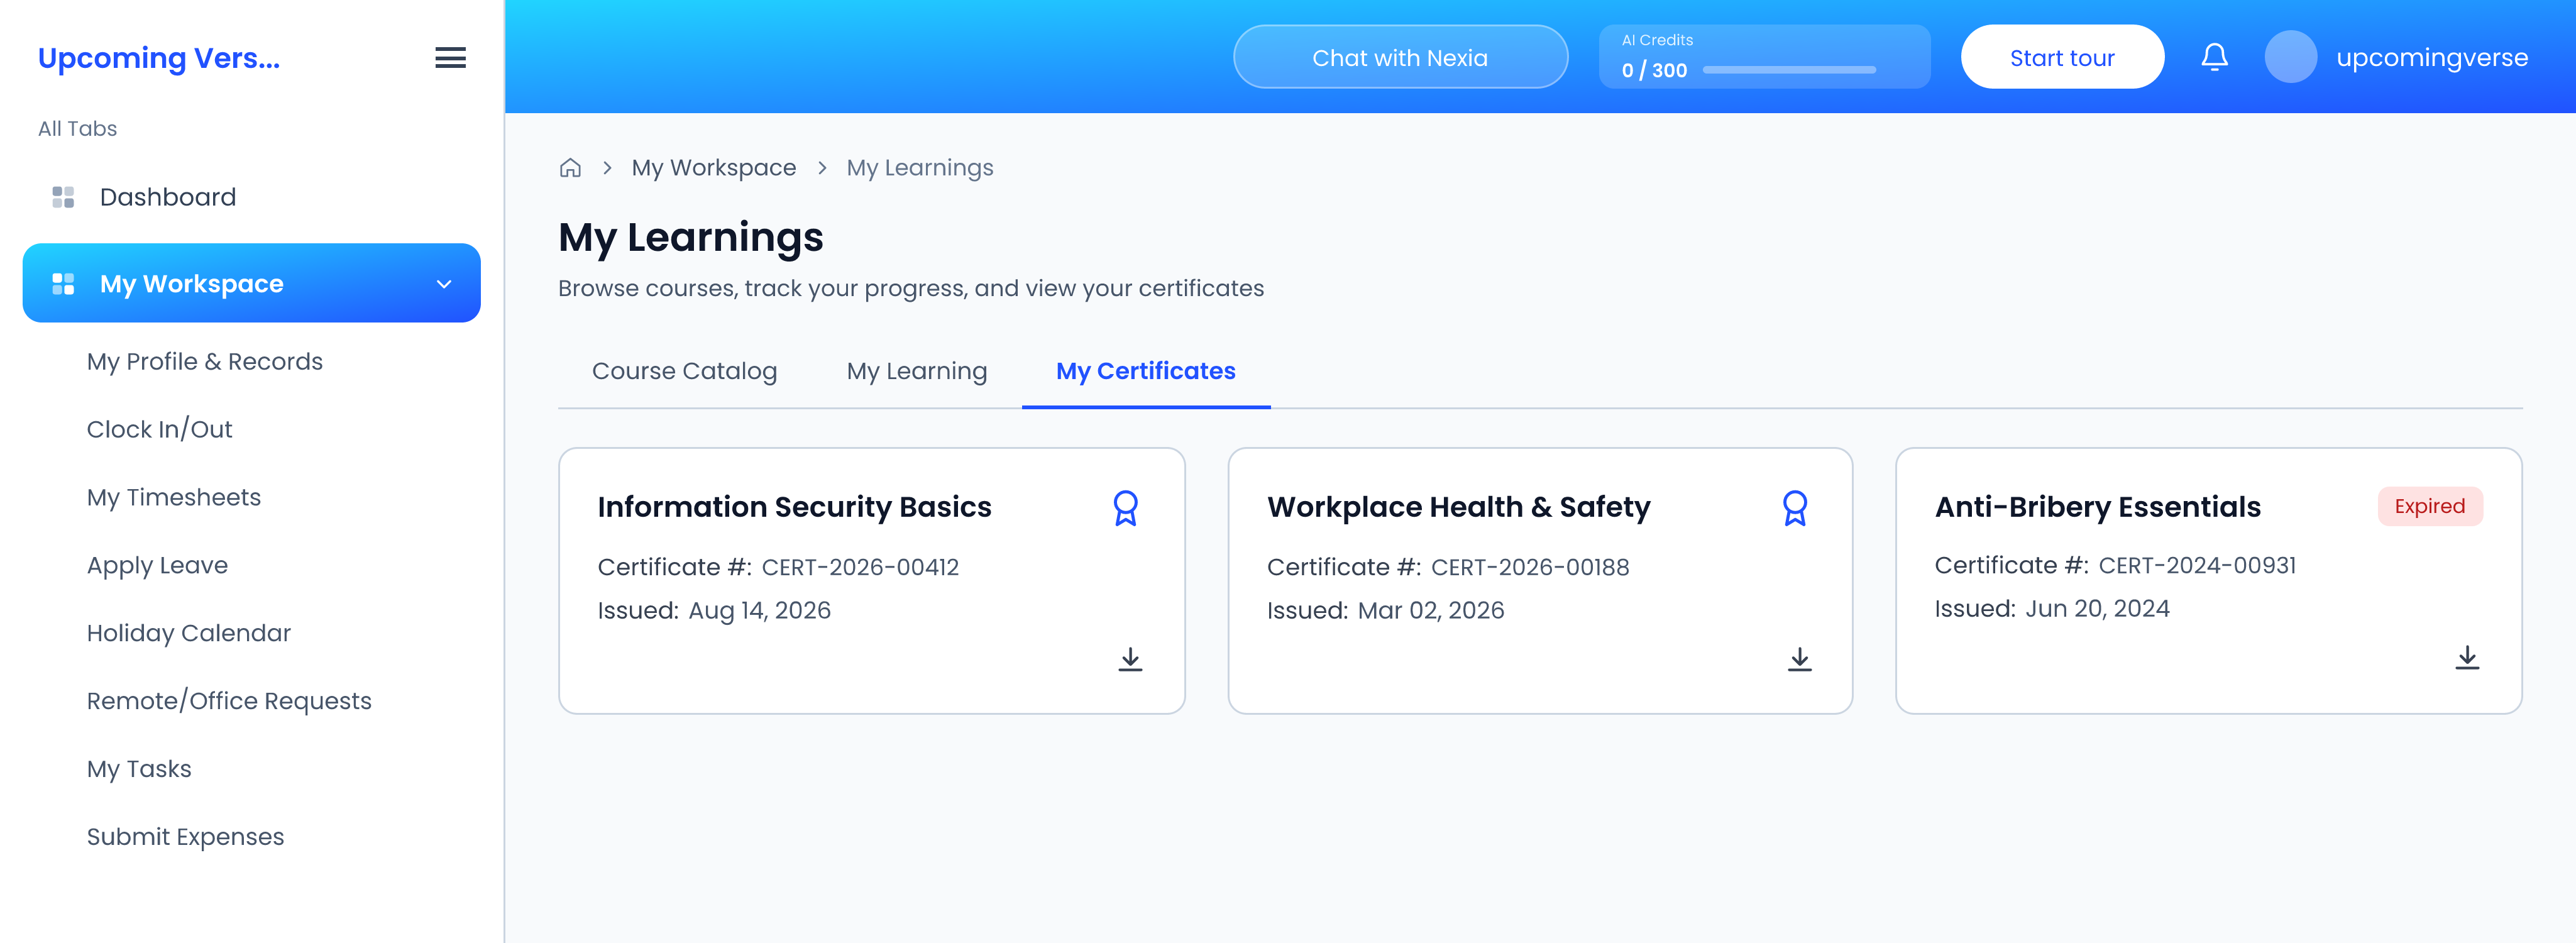Collapse the My Workspace chevron

(444, 284)
